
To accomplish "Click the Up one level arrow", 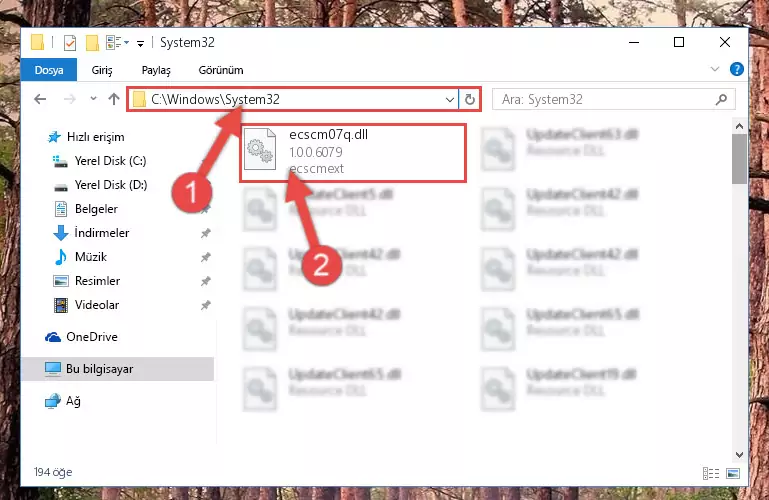I will tap(114, 100).
